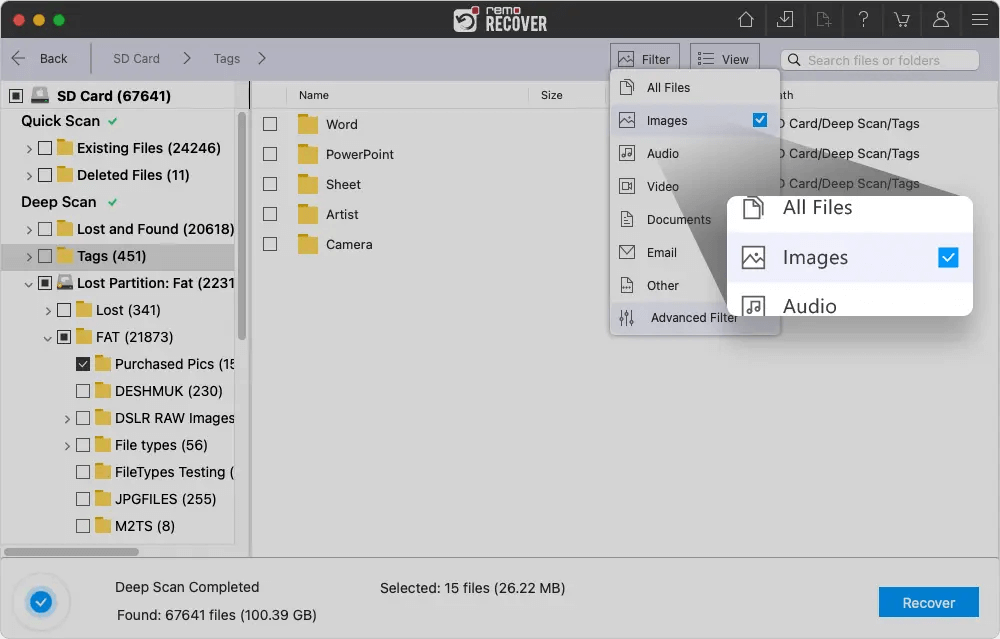1000x639 pixels.
Task: Select Video in the filter menu
Action: point(662,186)
